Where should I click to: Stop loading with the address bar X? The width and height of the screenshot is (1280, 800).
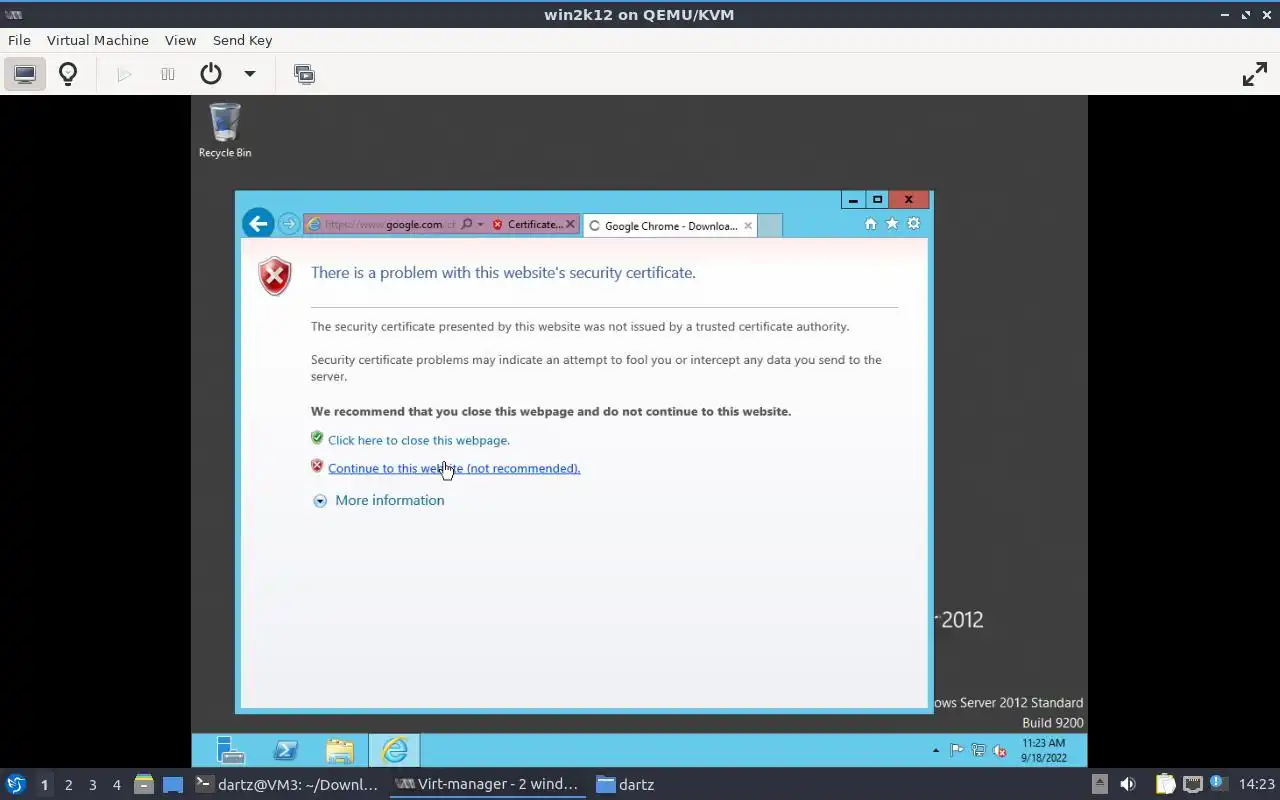[x=571, y=224]
